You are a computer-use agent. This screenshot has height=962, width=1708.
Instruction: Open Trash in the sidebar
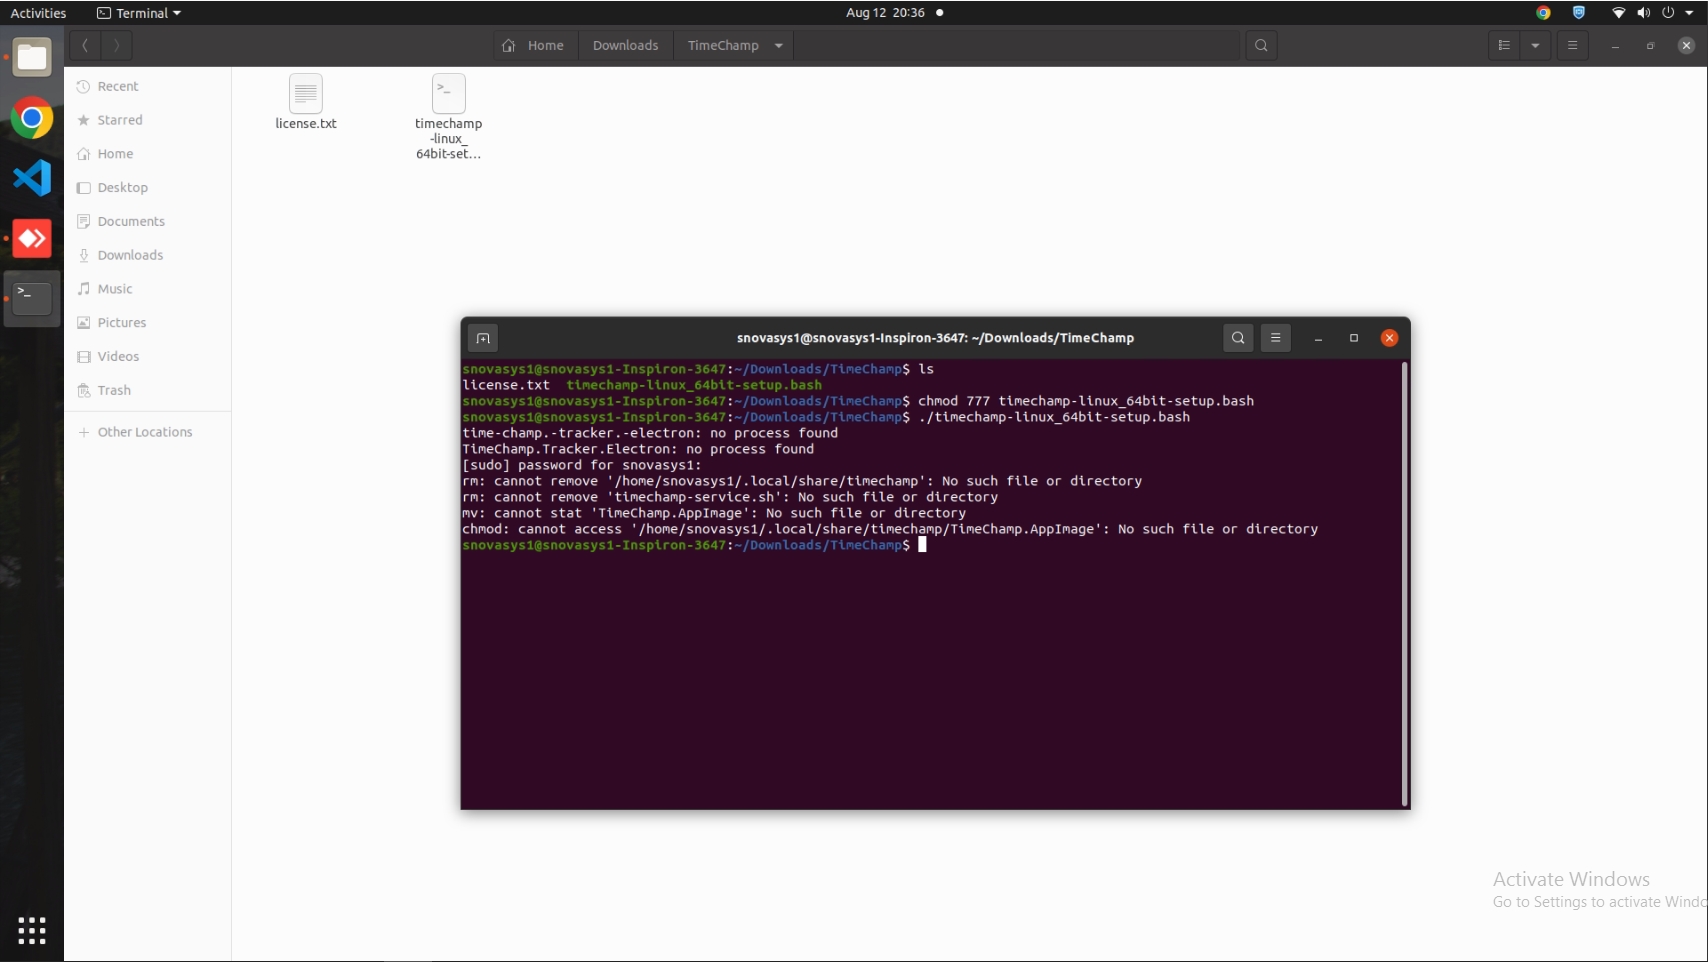(148, 390)
